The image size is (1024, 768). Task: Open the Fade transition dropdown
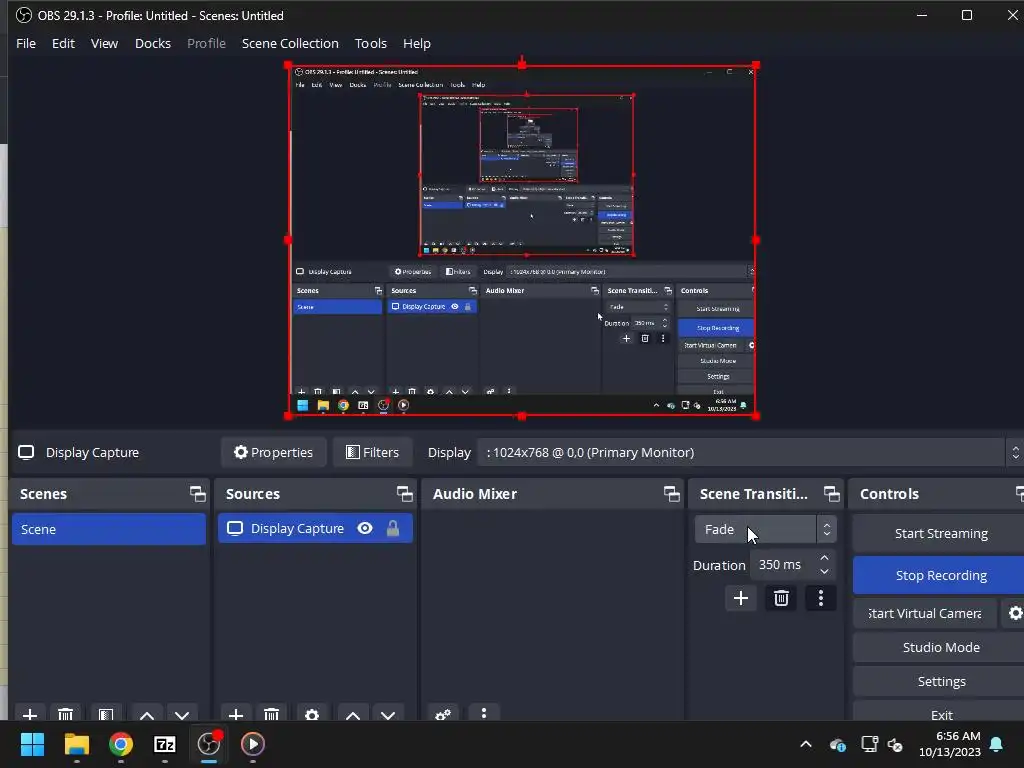[765, 529]
